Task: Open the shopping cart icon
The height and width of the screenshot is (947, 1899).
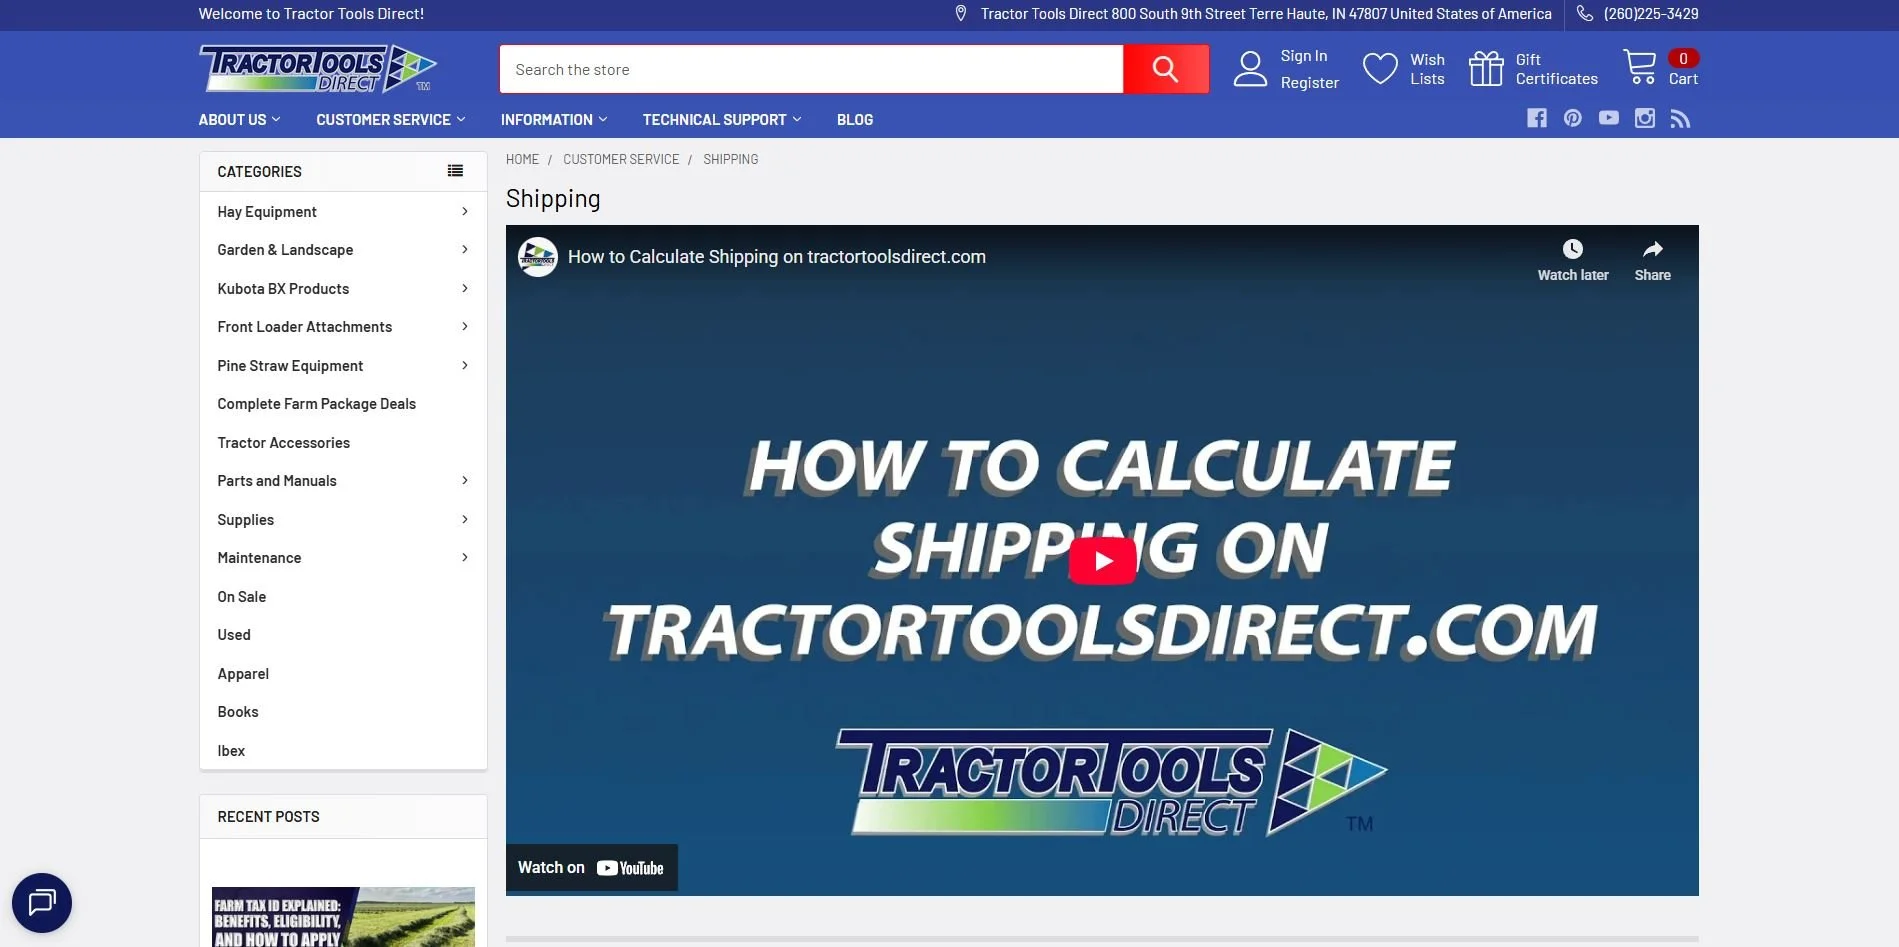Action: click(1639, 67)
